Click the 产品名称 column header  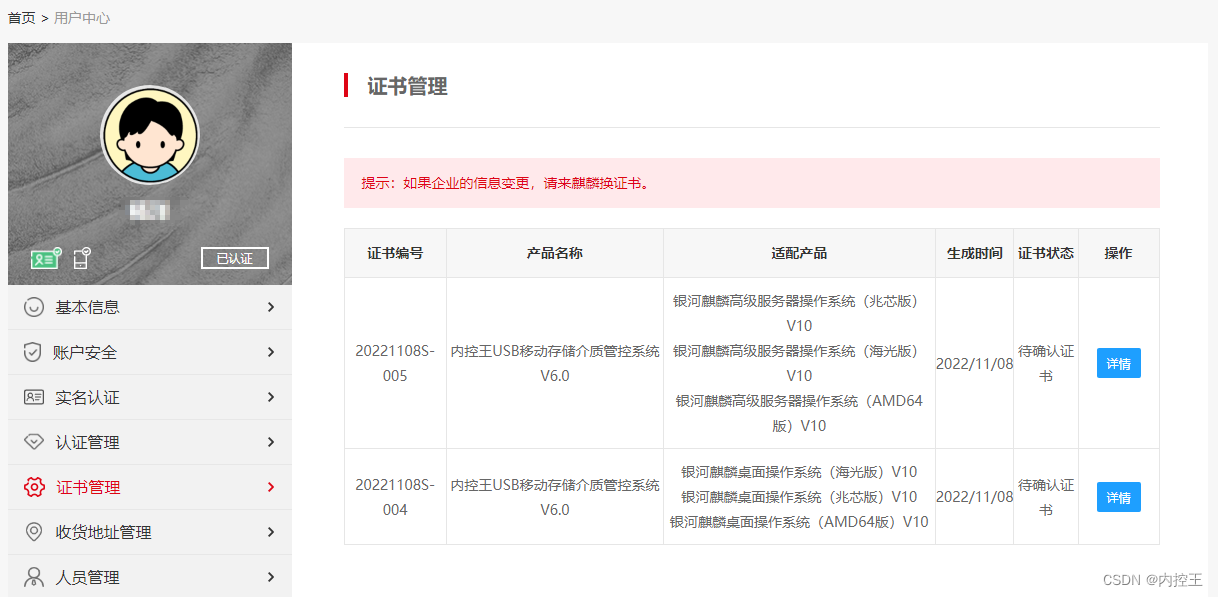pyautogui.click(x=555, y=253)
